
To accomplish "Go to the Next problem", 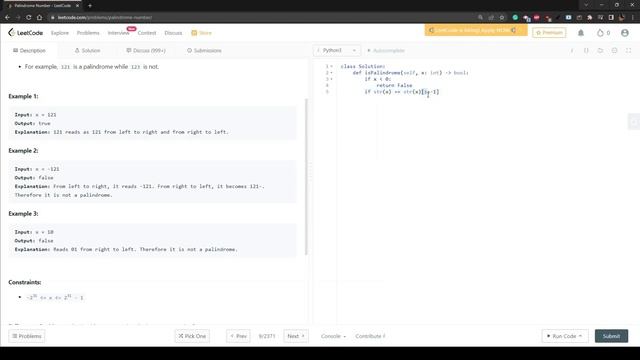I will coord(296,336).
